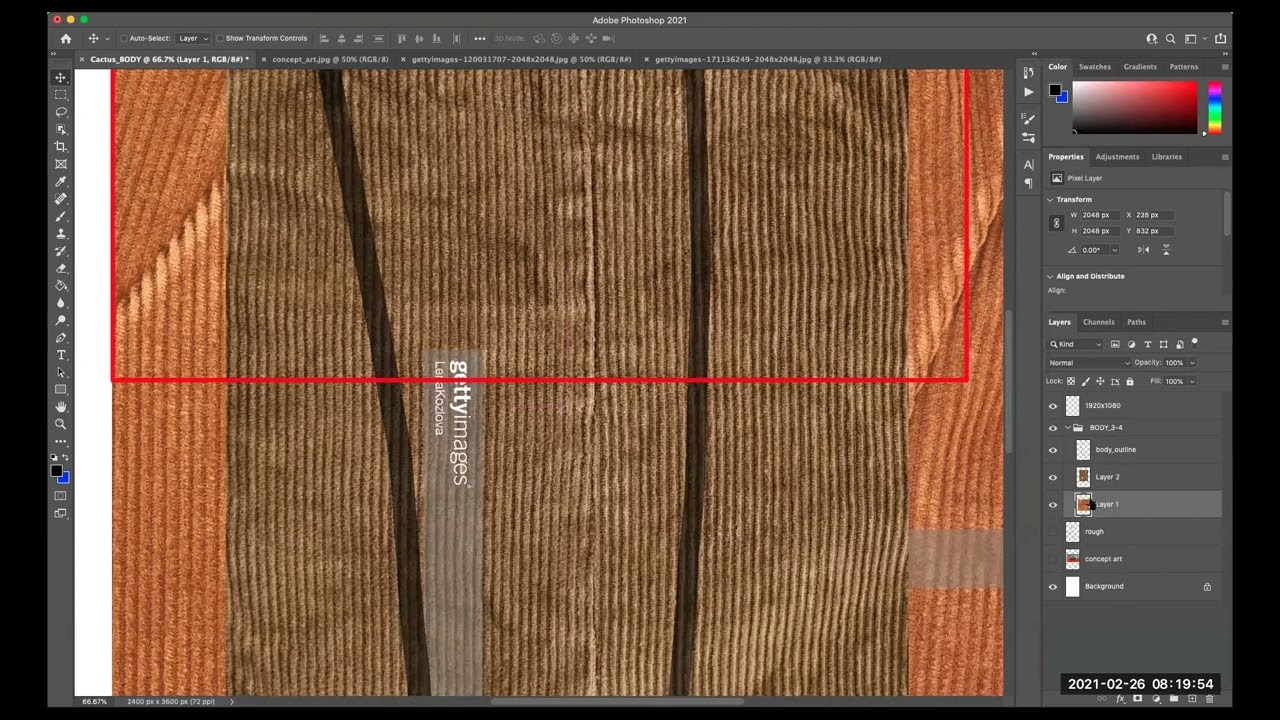Click Flip Horizontal in Properties panel
1280x720 pixels.
pos(1144,250)
